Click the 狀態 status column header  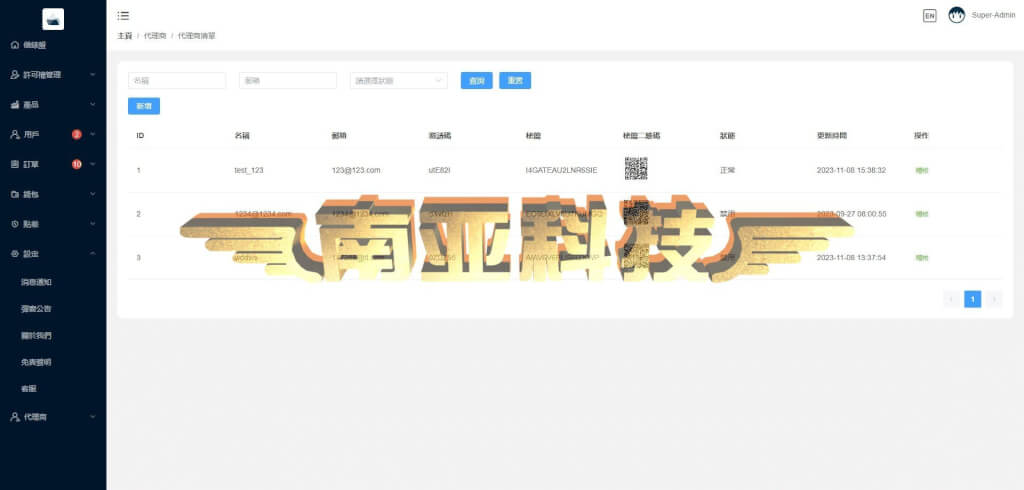(727, 136)
